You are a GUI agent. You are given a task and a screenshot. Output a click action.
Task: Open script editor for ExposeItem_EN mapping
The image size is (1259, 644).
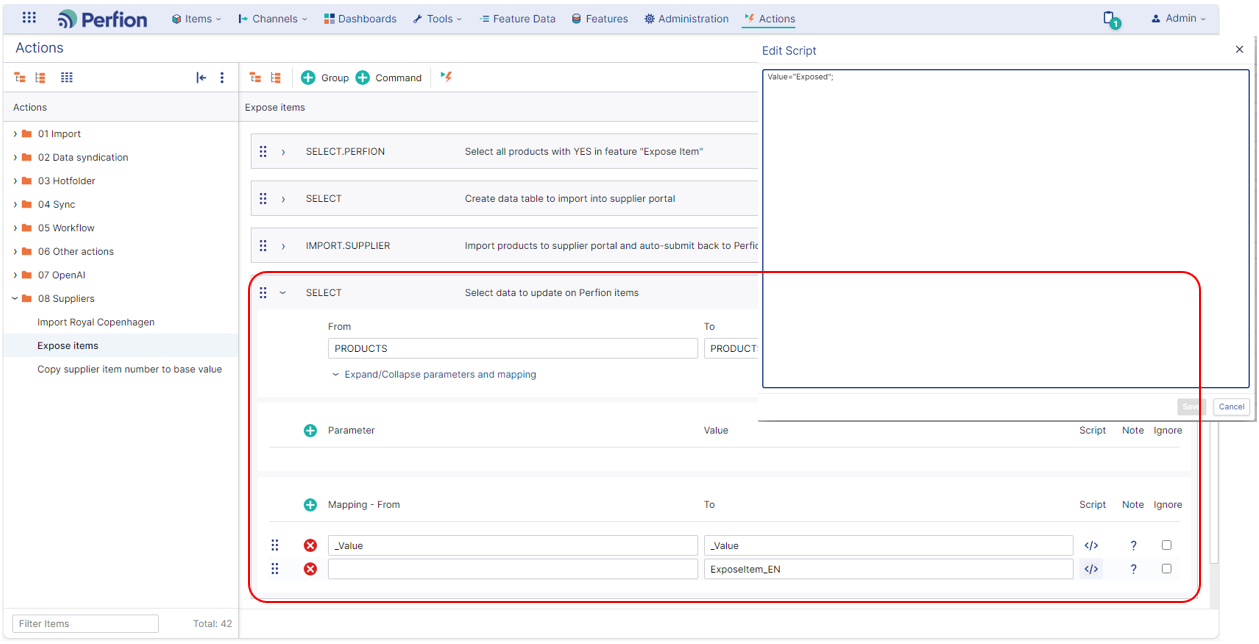click(x=1091, y=569)
